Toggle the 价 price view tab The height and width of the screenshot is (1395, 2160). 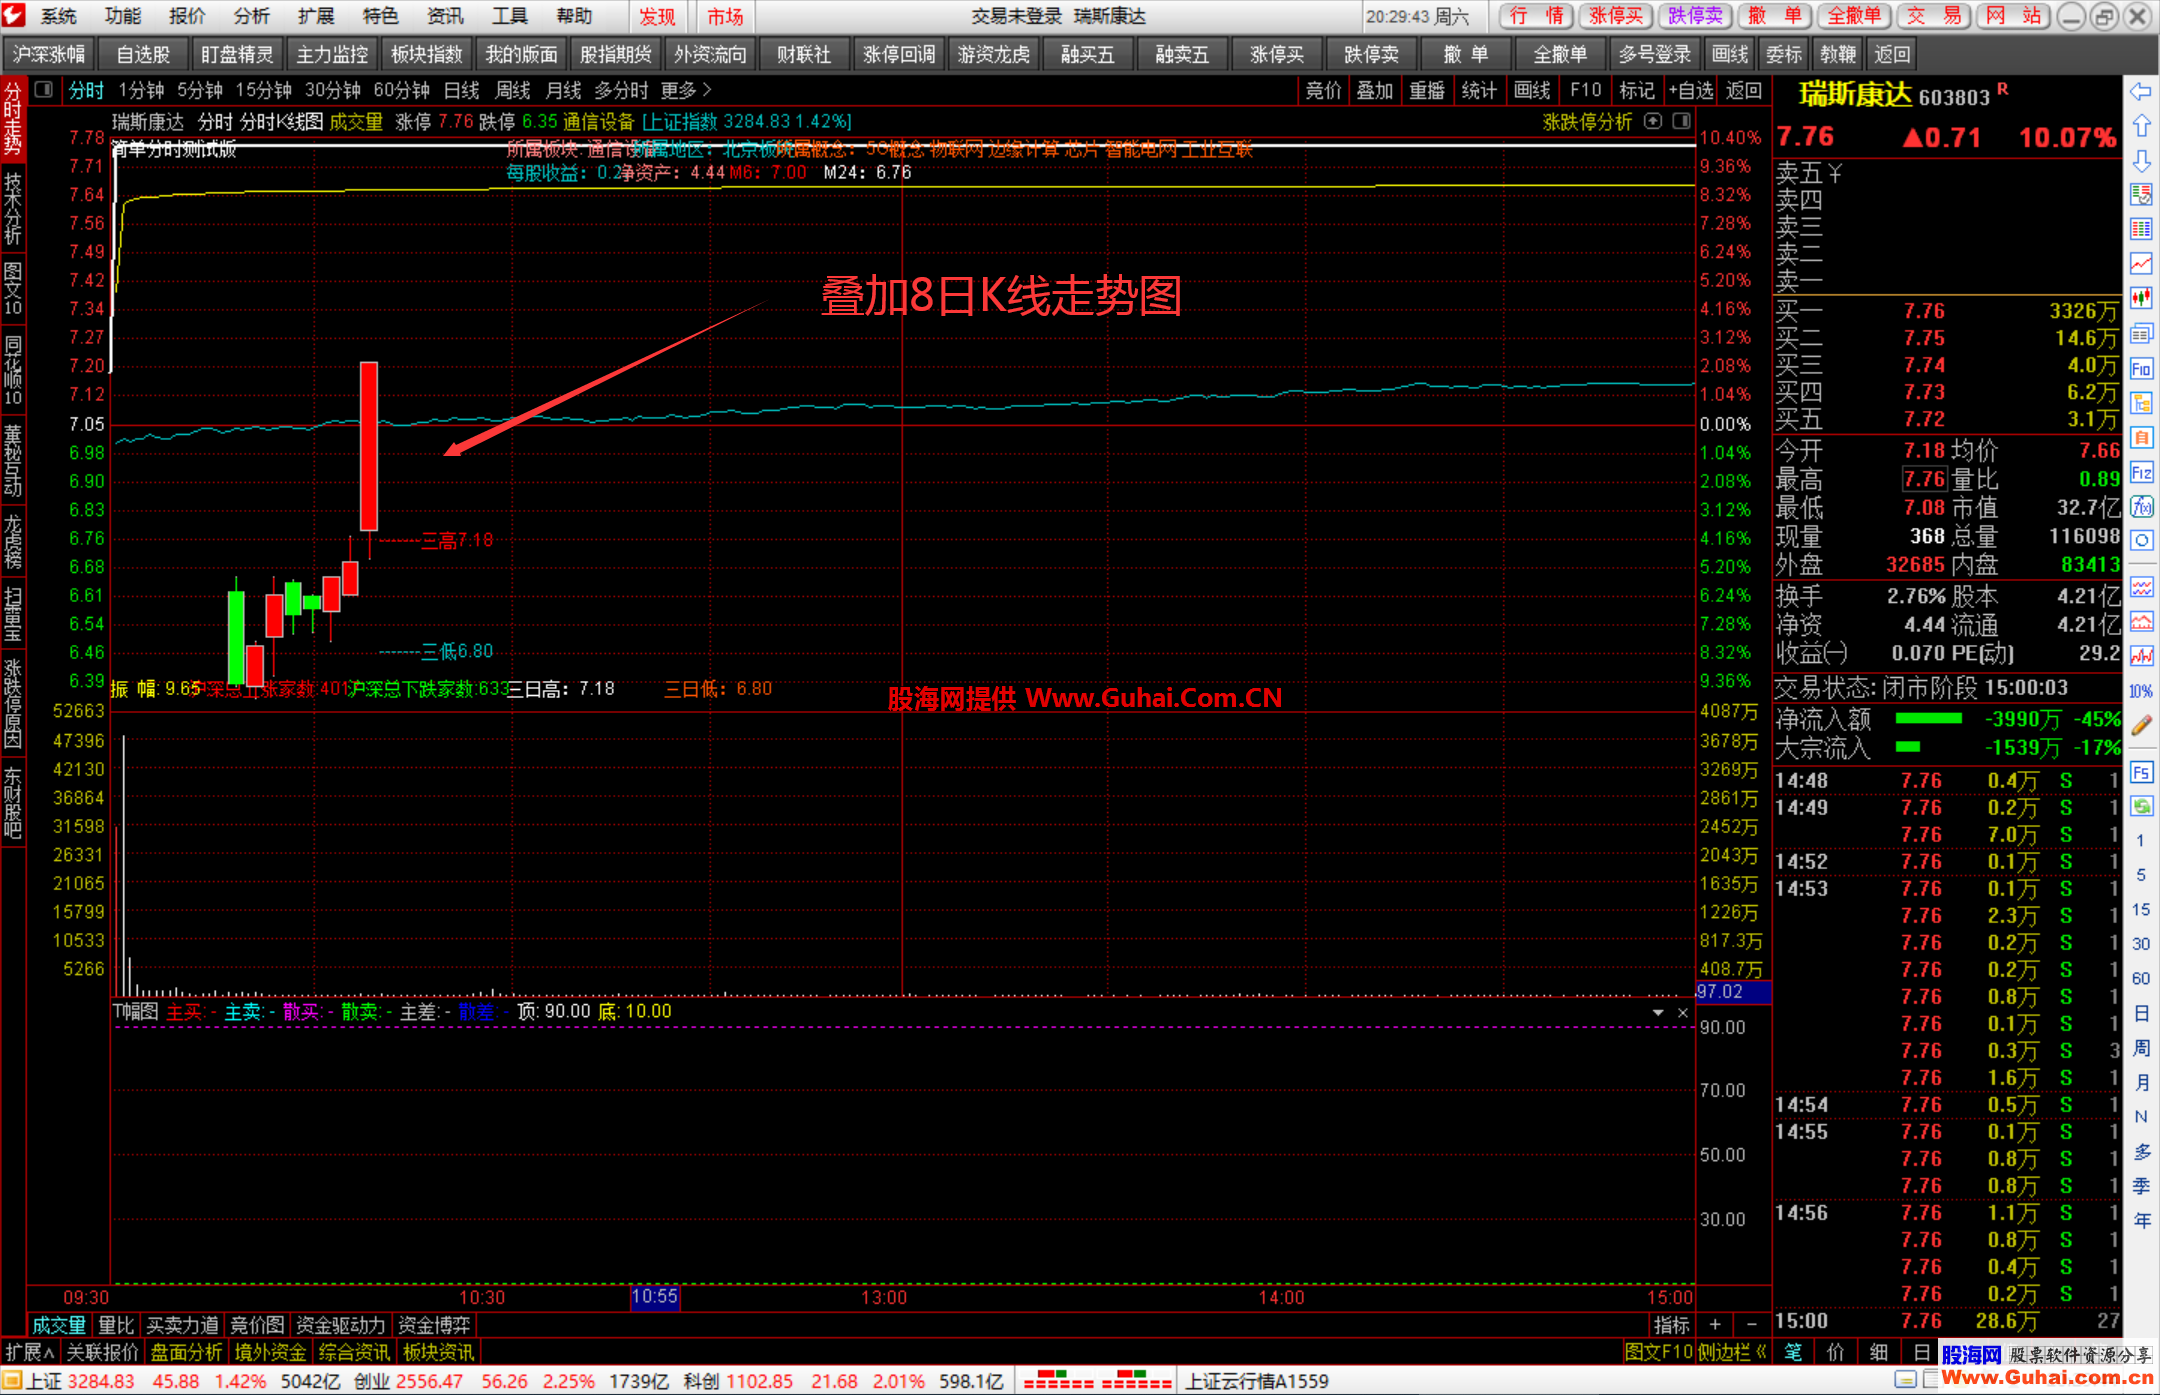tap(1836, 1352)
